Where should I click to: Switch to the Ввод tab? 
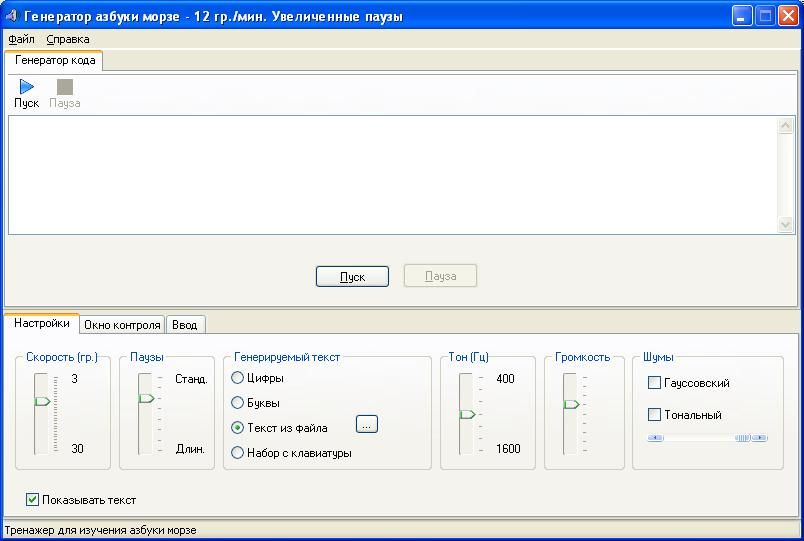(184, 325)
